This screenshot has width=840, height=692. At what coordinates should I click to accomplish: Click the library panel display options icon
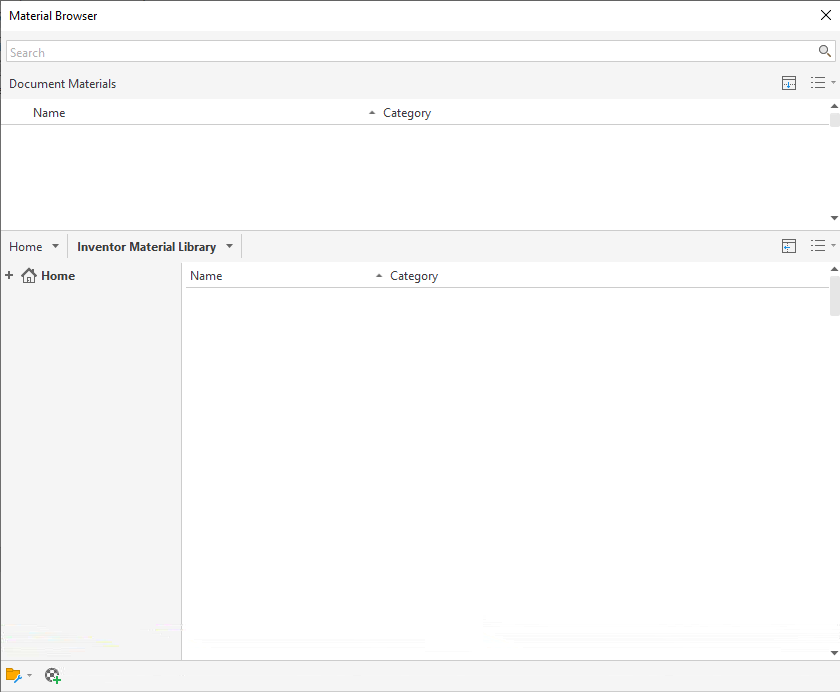coord(789,246)
